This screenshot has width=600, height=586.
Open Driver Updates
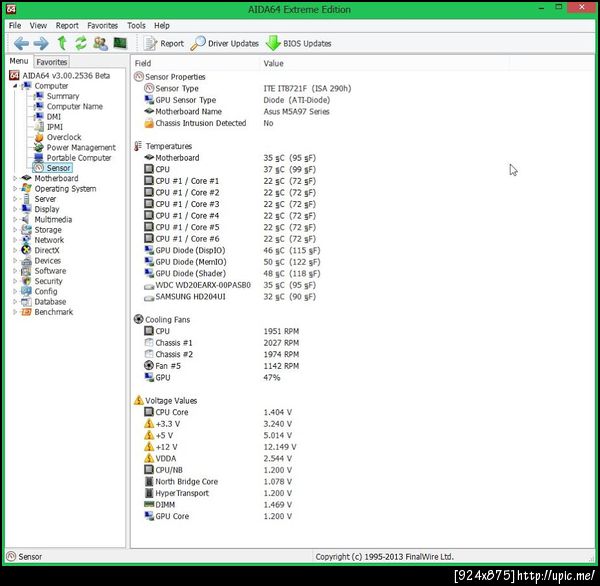[225, 44]
